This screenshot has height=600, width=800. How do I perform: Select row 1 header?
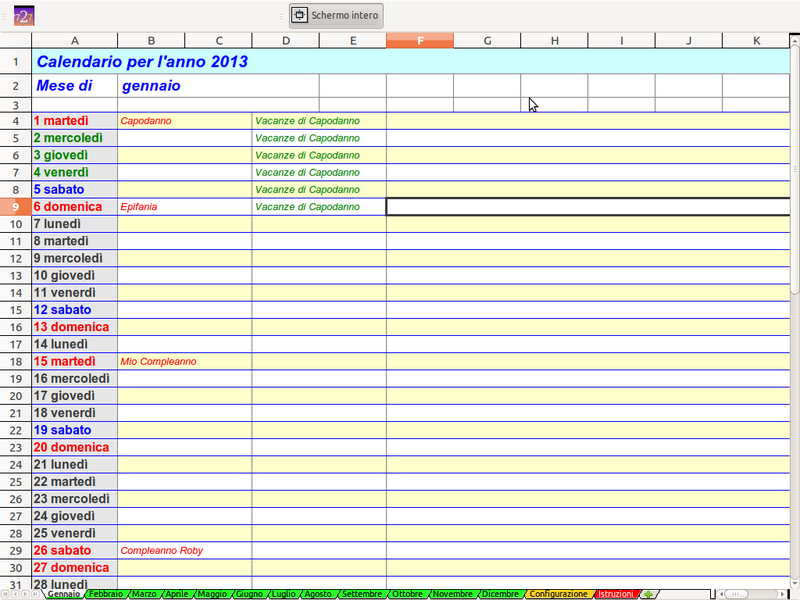(16, 62)
